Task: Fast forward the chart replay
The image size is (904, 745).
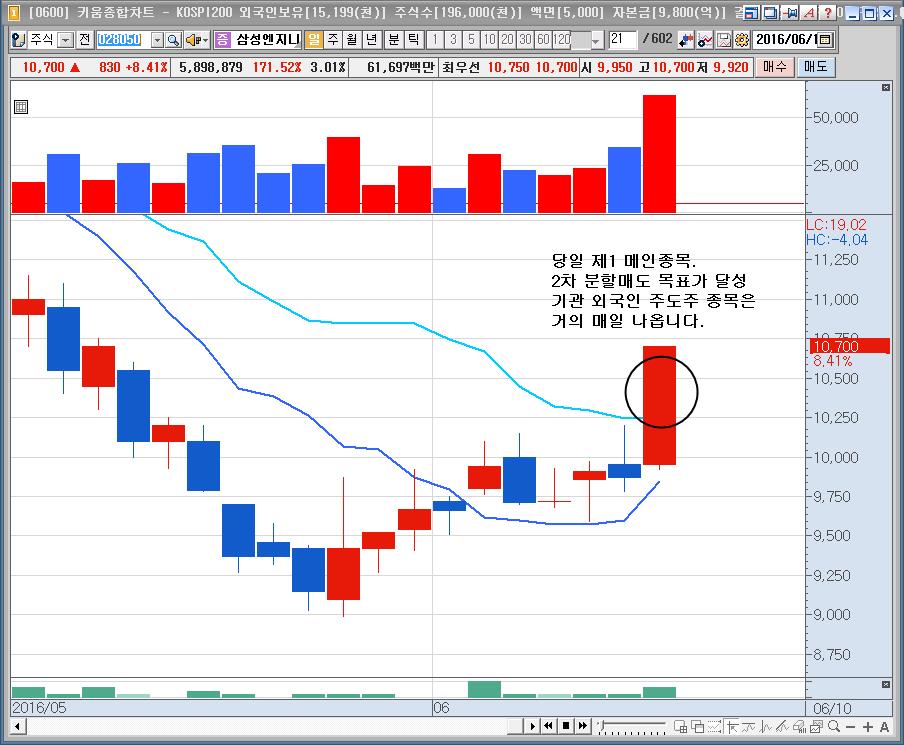Action: [583, 726]
